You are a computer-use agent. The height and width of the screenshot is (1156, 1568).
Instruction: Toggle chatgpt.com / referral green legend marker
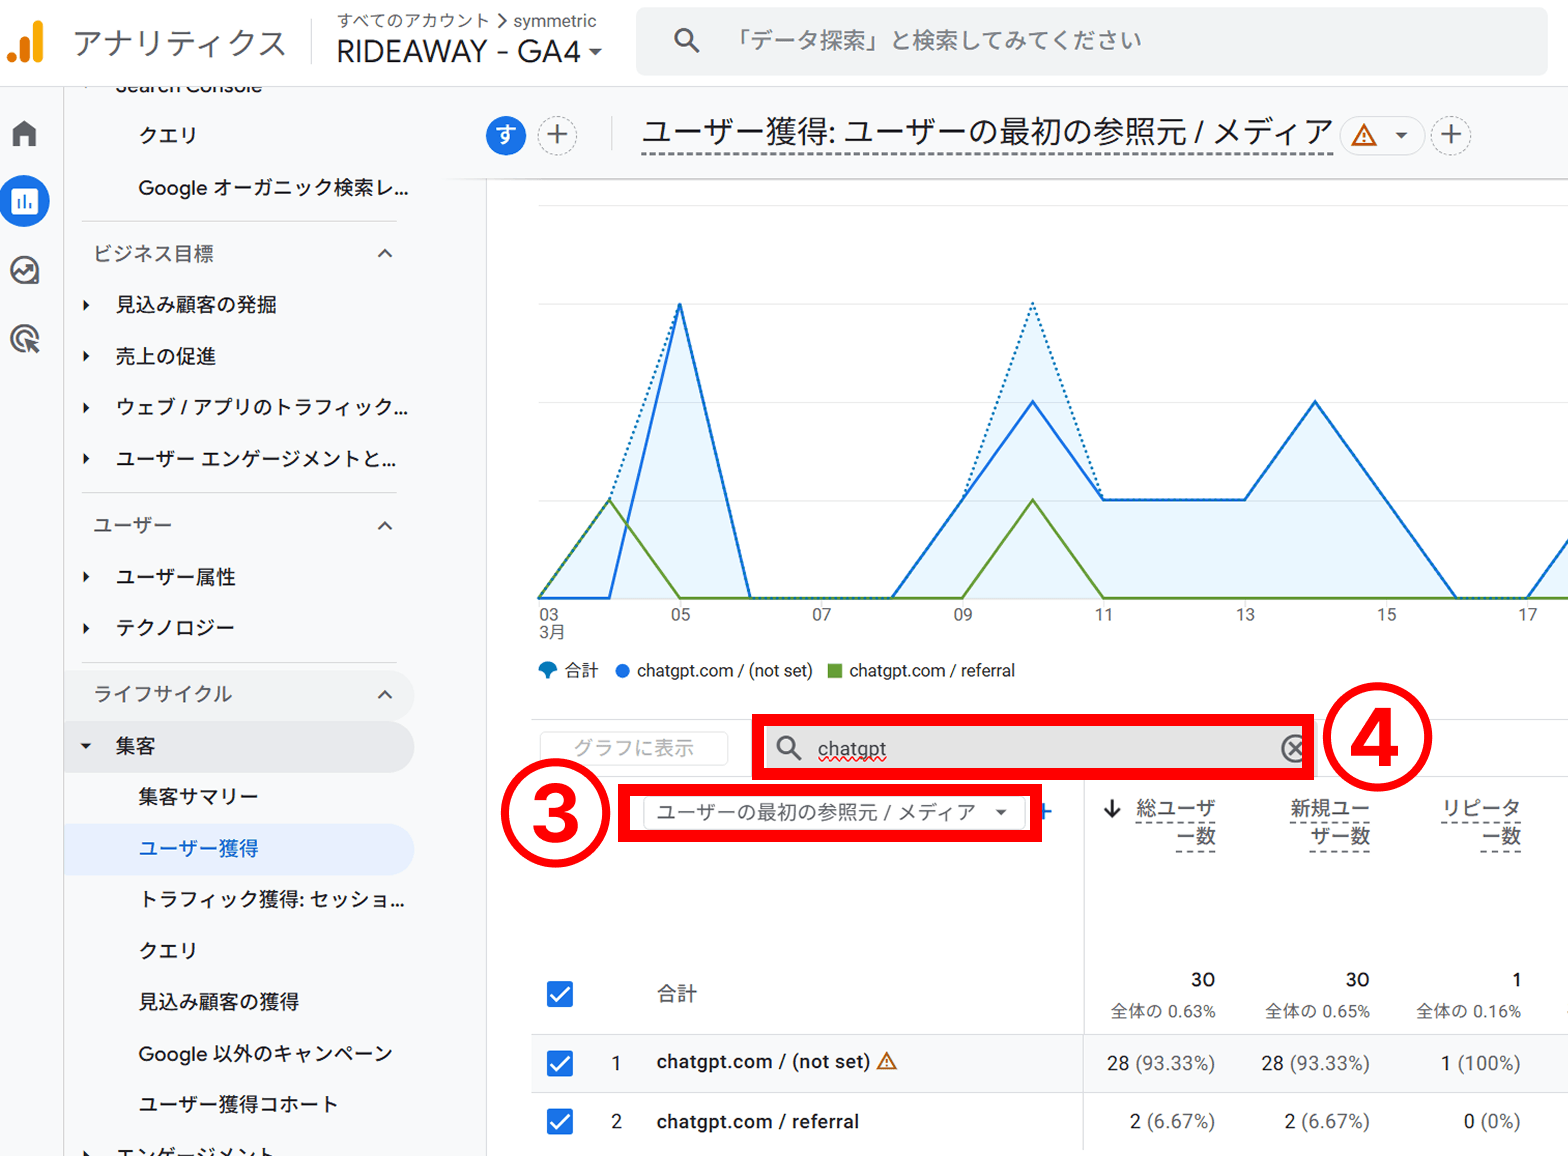click(x=835, y=671)
